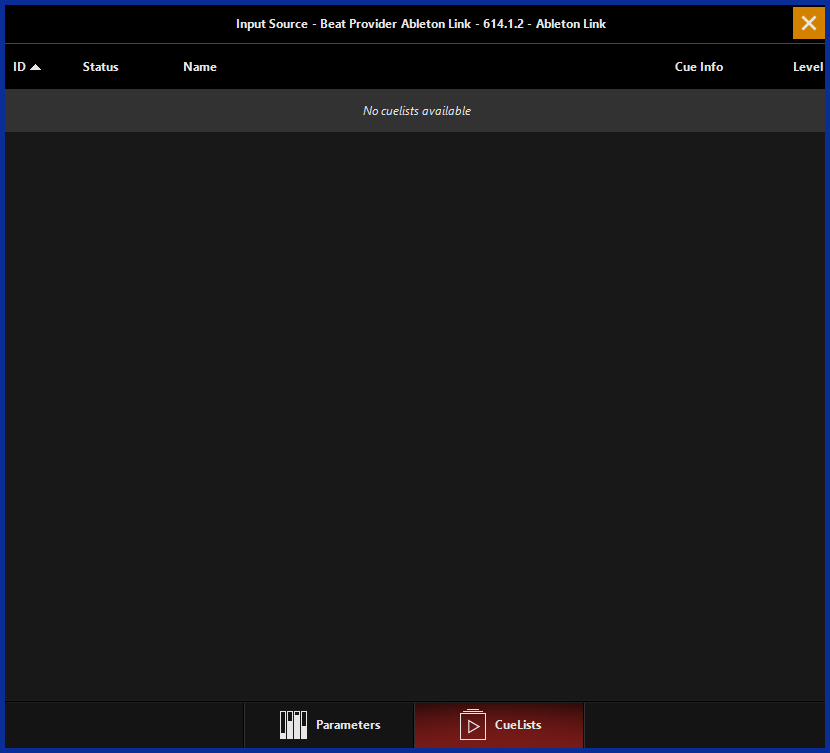Click the CueLists play icon
This screenshot has width=830, height=753.
coord(473,724)
